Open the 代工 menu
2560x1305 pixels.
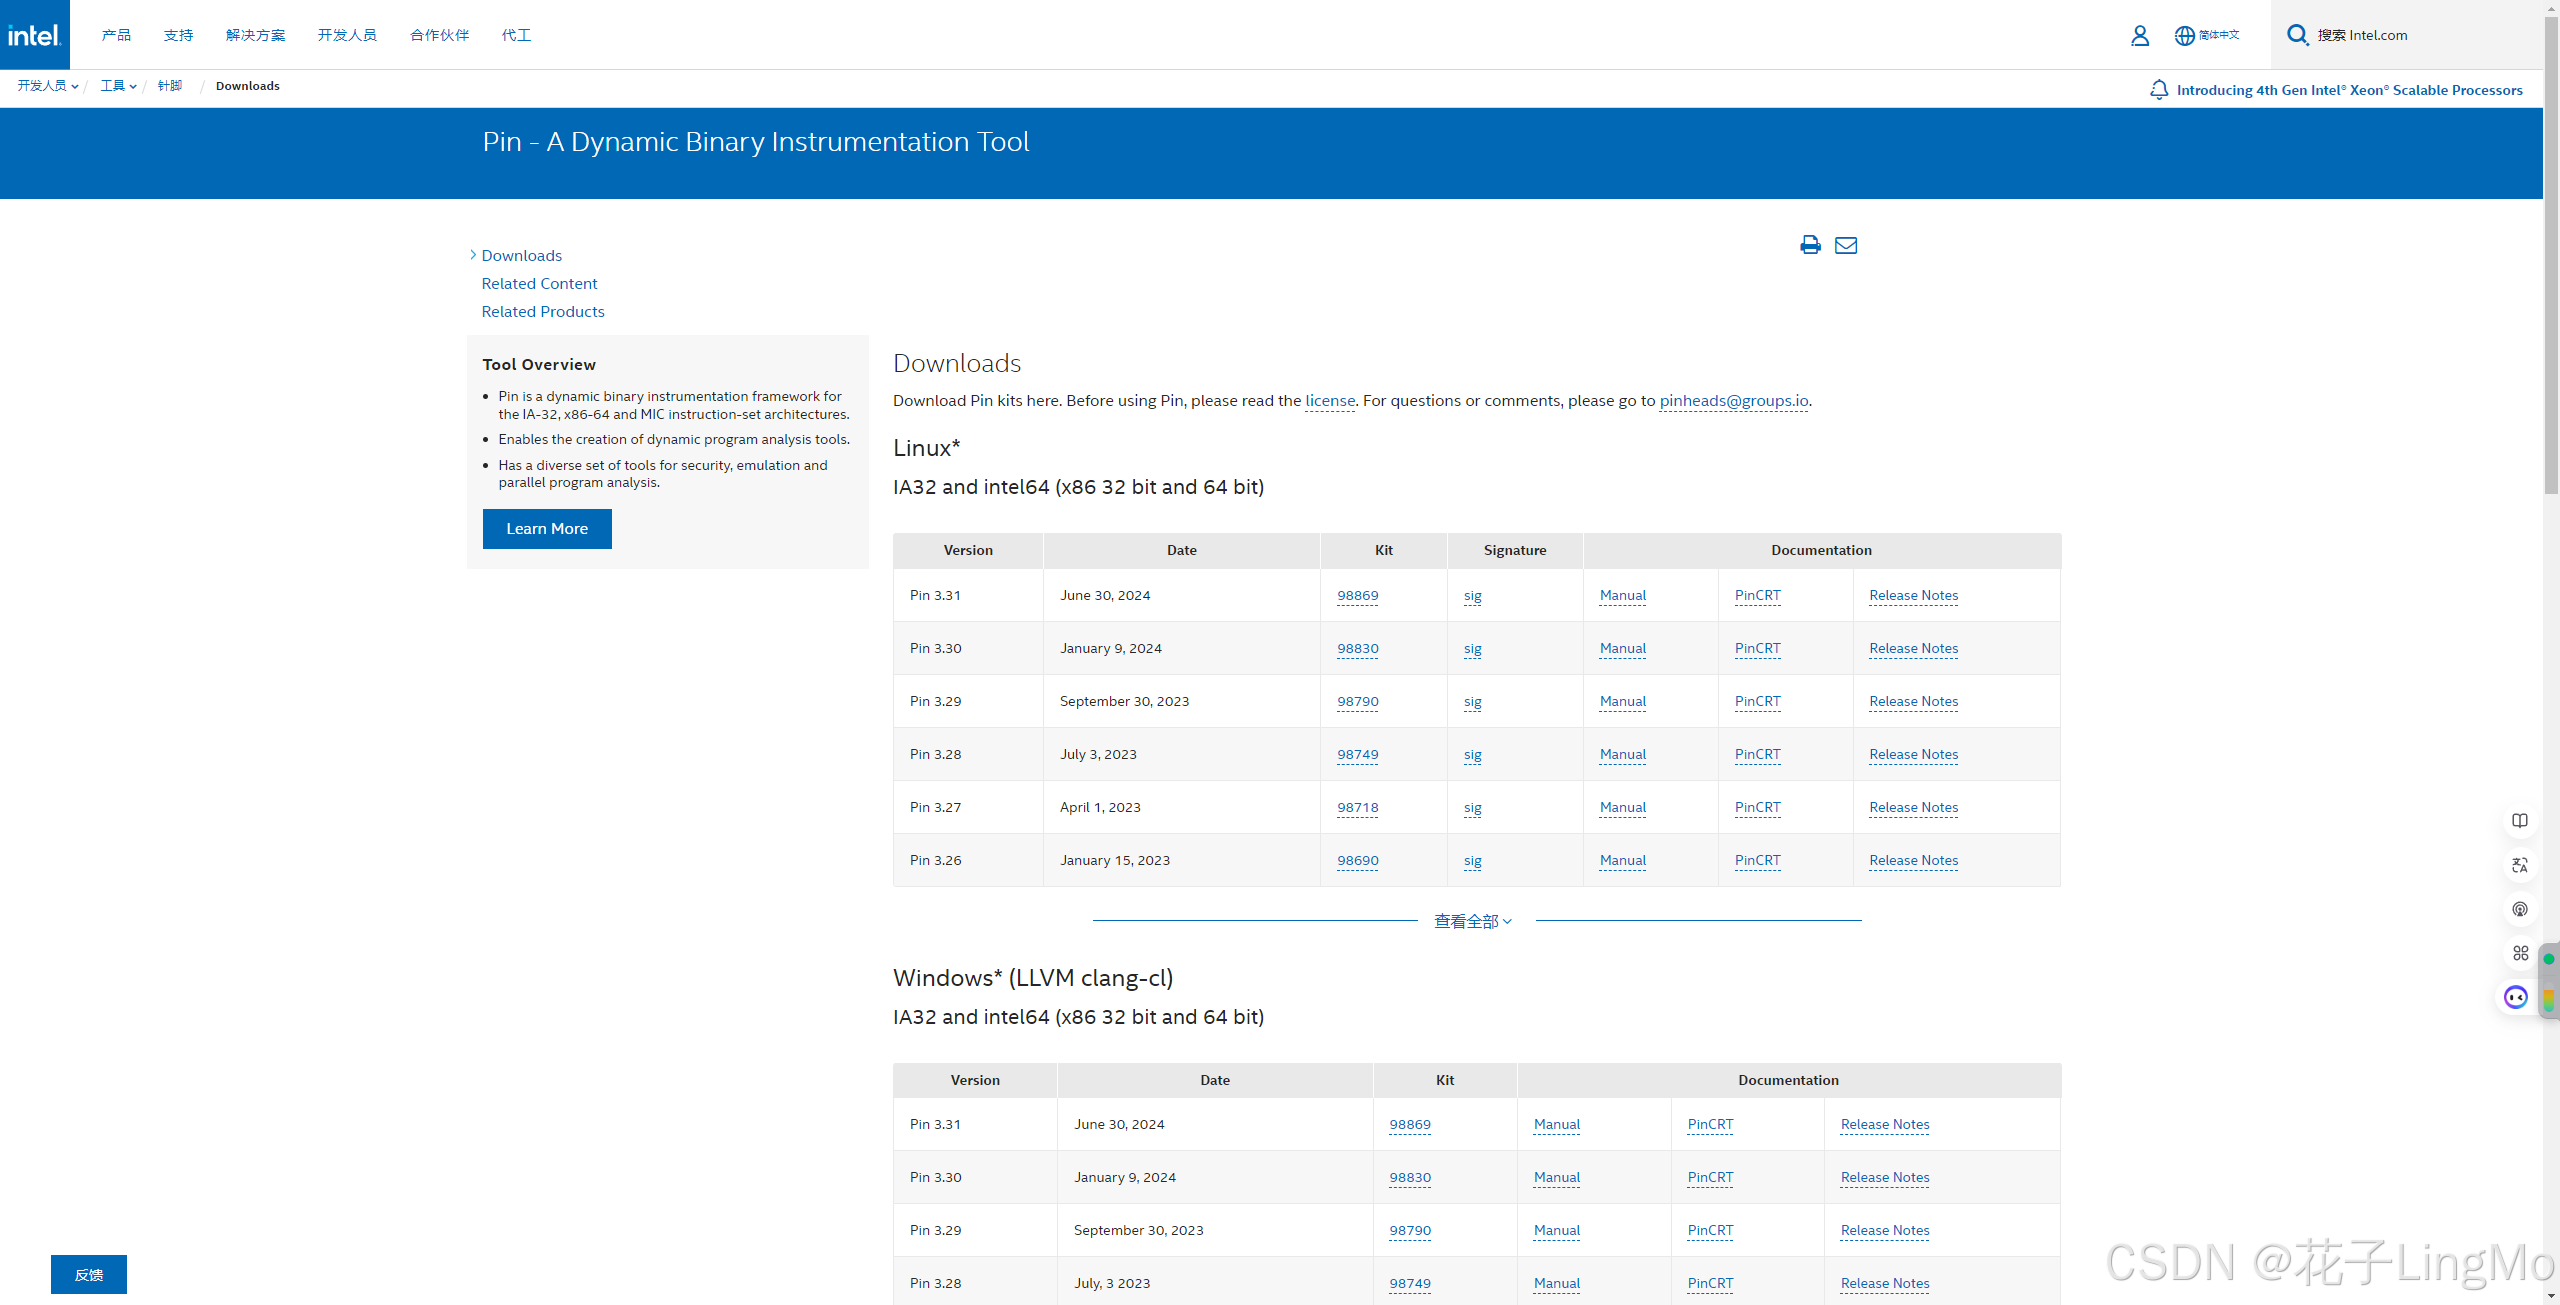(x=516, y=35)
